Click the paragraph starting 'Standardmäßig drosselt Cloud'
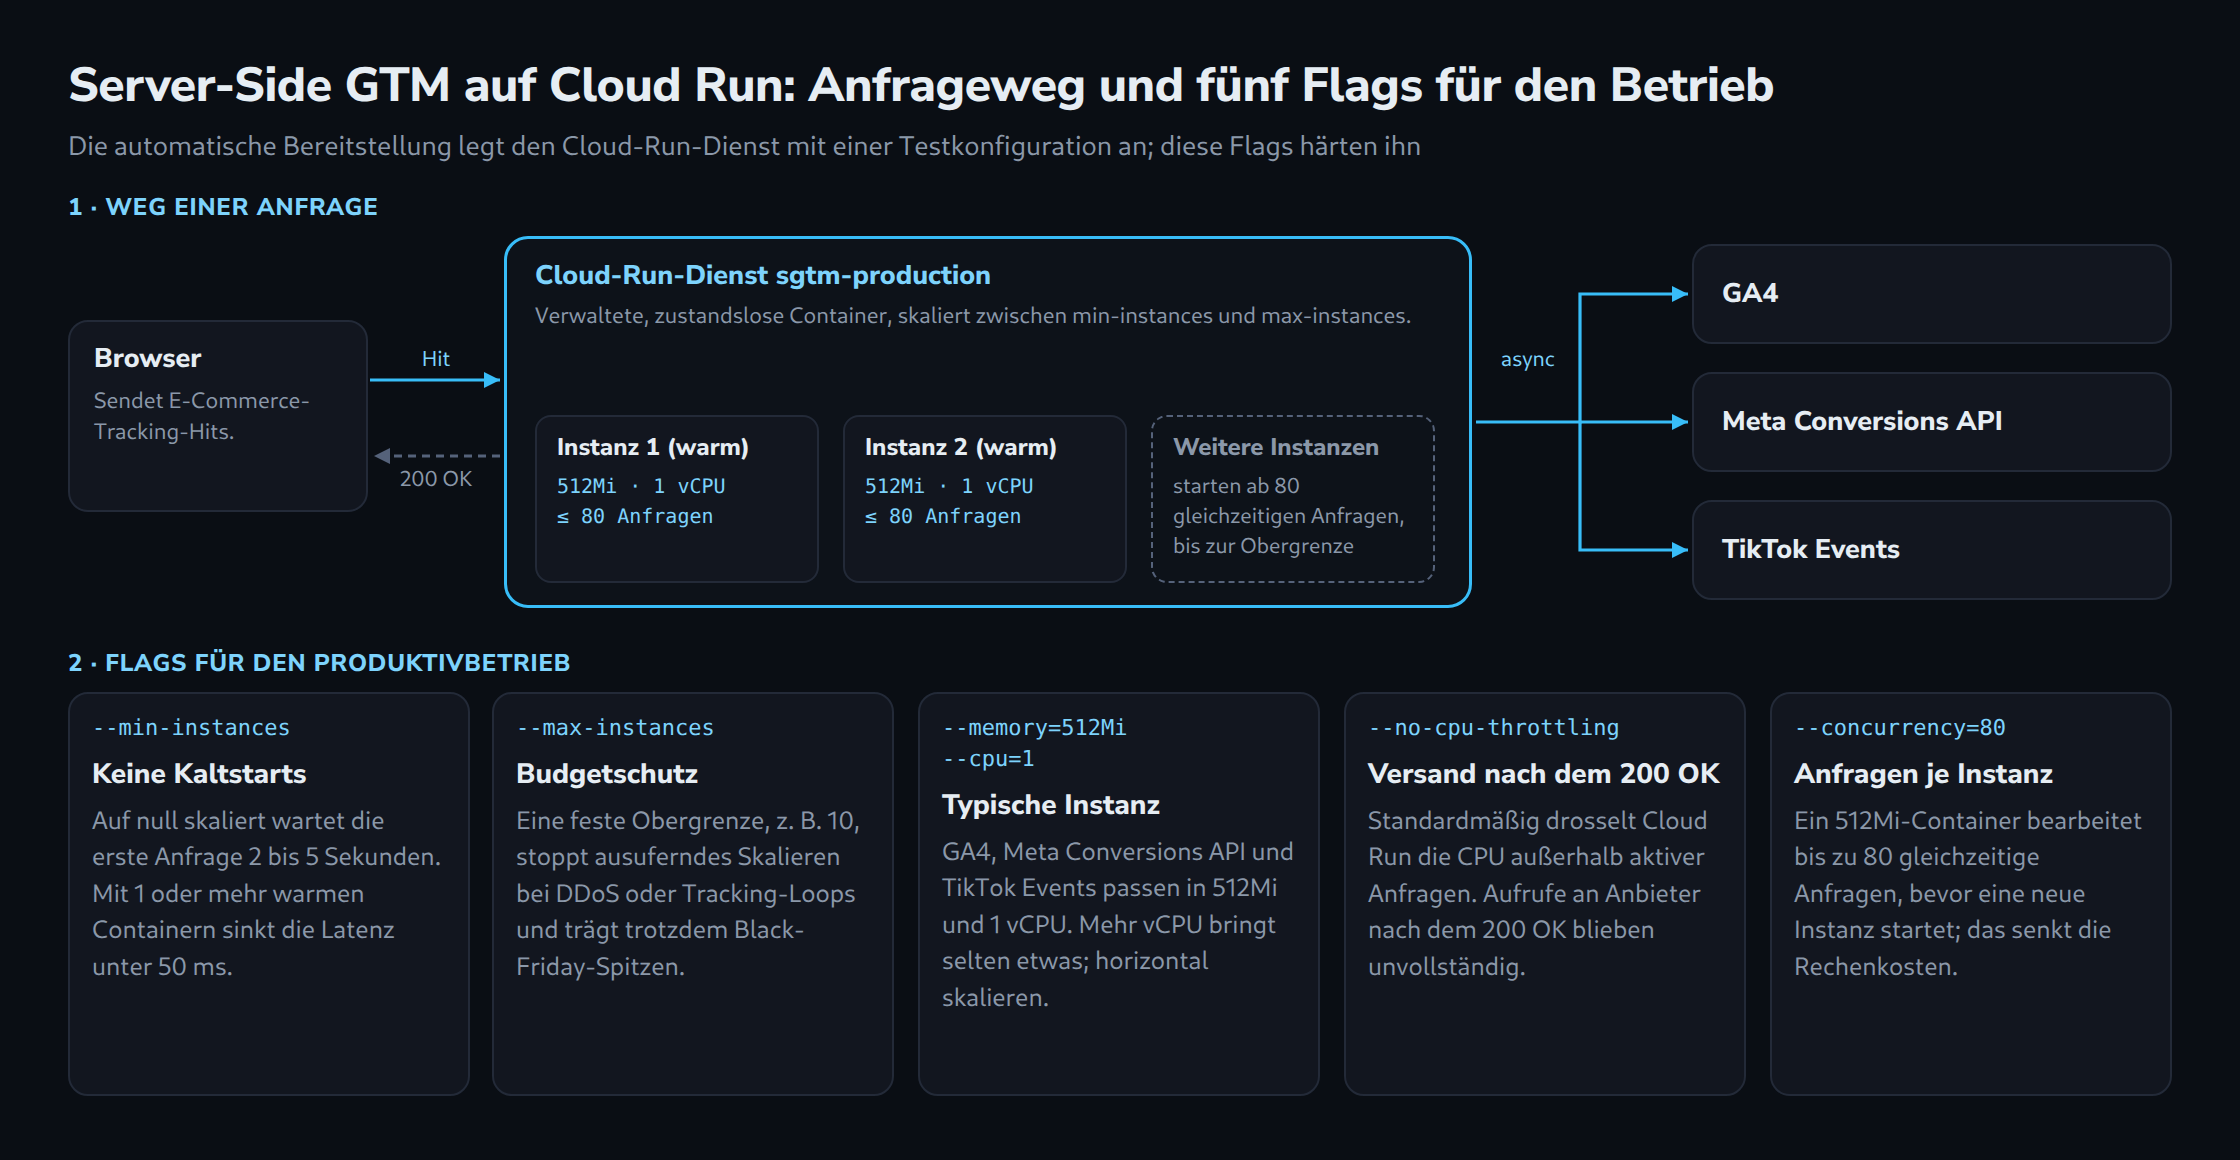 (1537, 893)
